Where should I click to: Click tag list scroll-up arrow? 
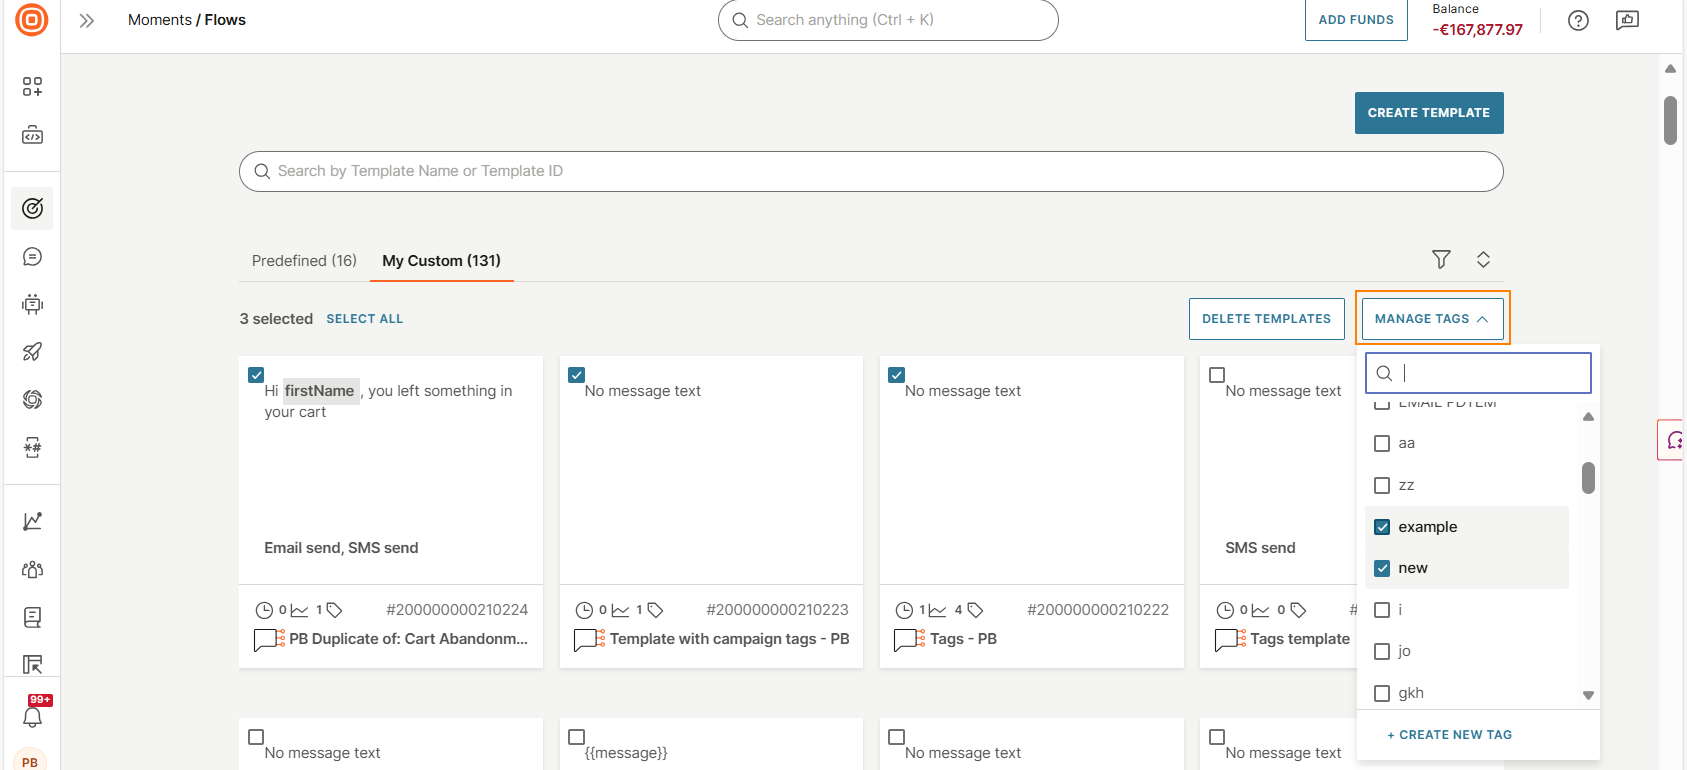[1588, 417]
